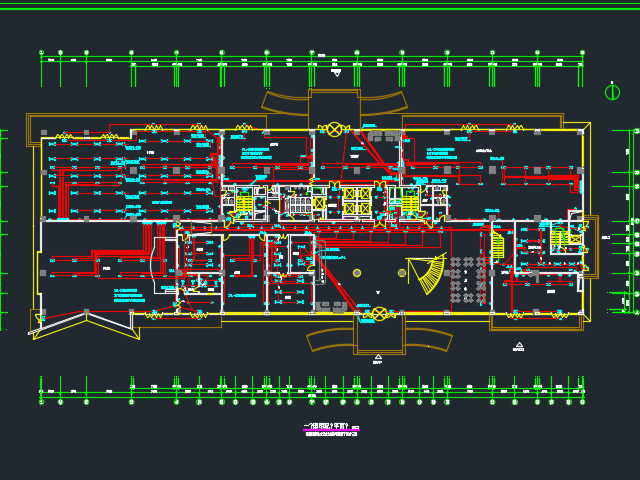This screenshot has width=640, height=480.
Task: Select the revolving door symbol at the north entrance
Action: tap(334, 130)
